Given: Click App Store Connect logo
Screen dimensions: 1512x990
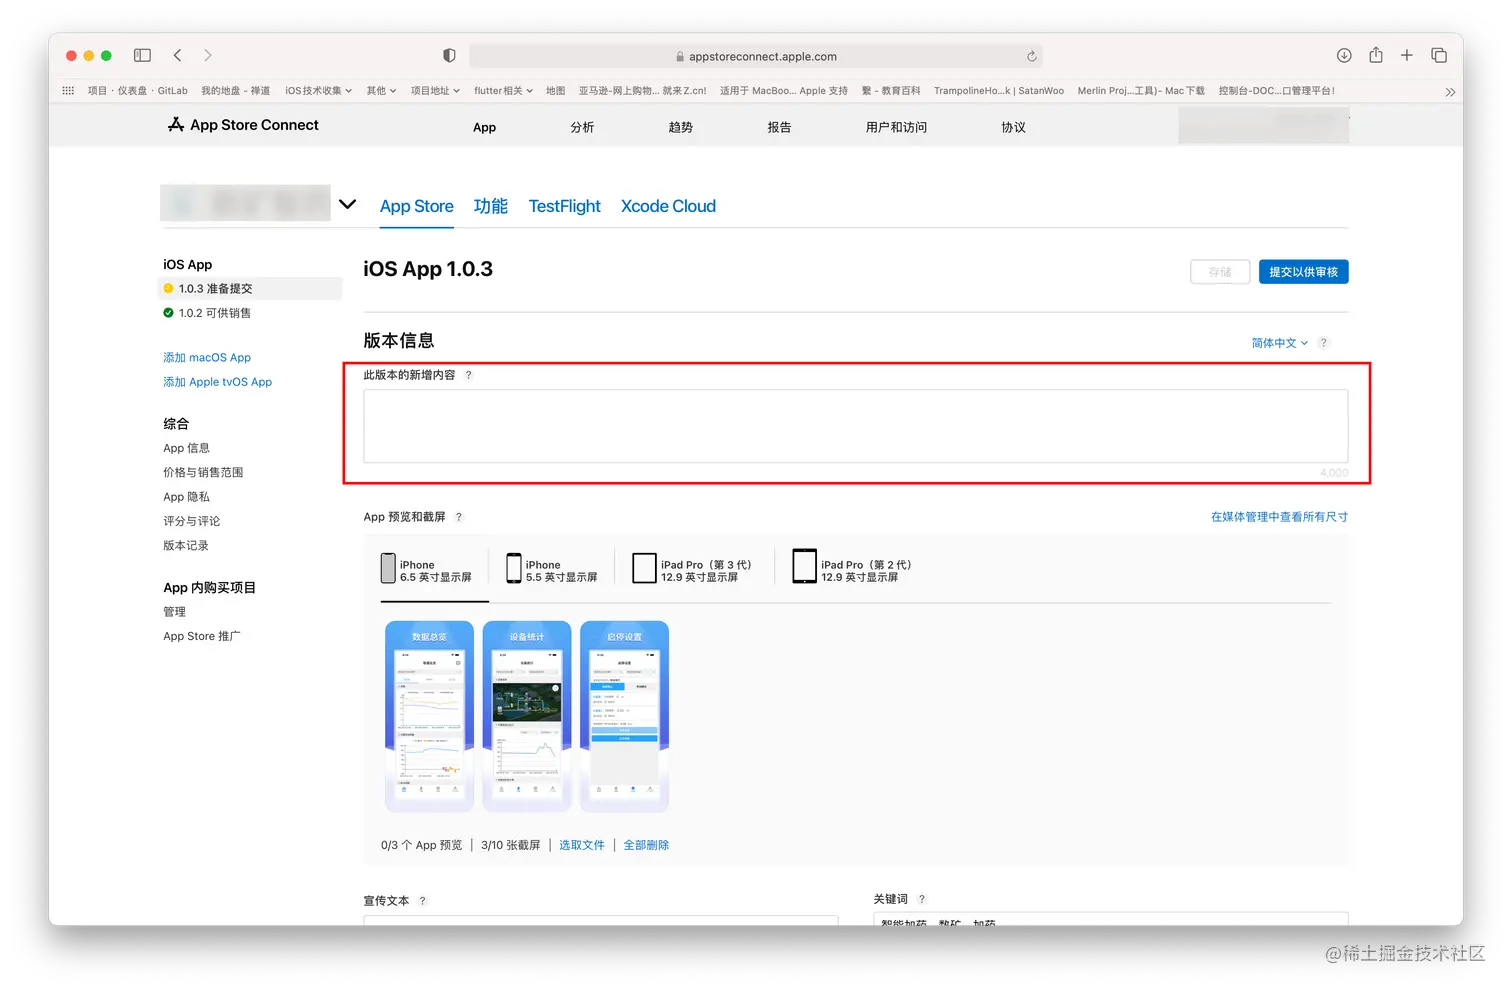Looking at the screenshot, I should coord(243,125).
